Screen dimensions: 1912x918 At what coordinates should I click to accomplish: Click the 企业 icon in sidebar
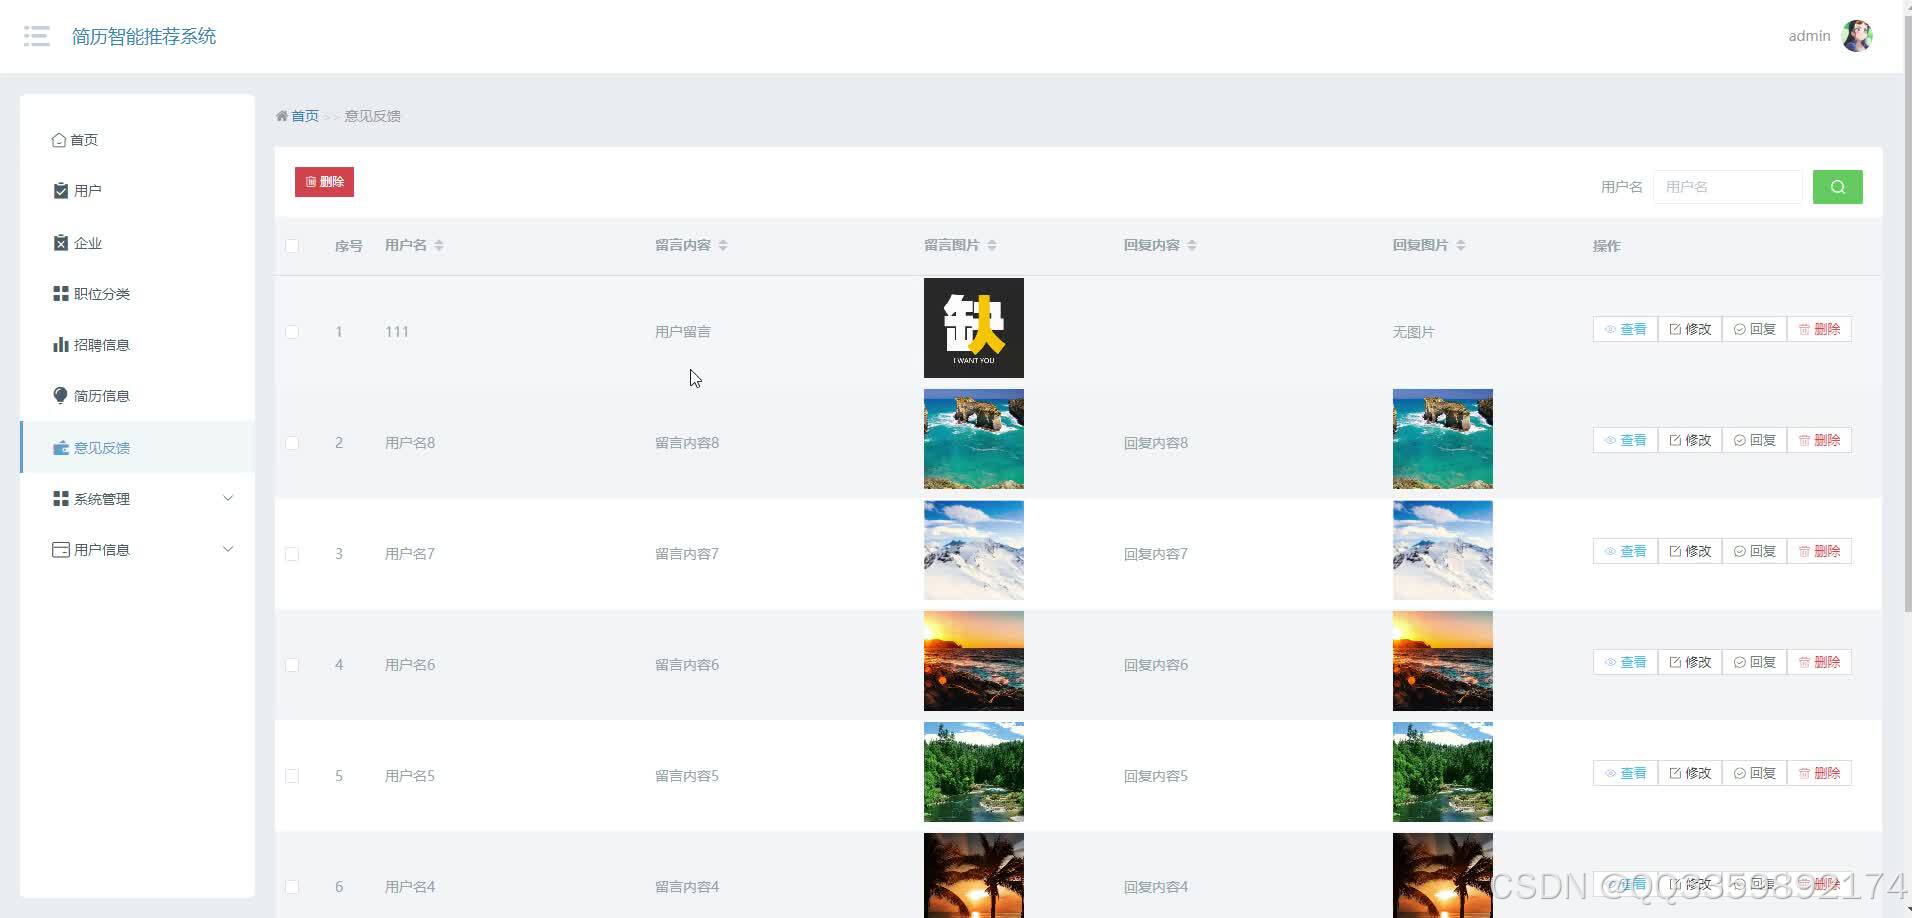coord(61,243)
